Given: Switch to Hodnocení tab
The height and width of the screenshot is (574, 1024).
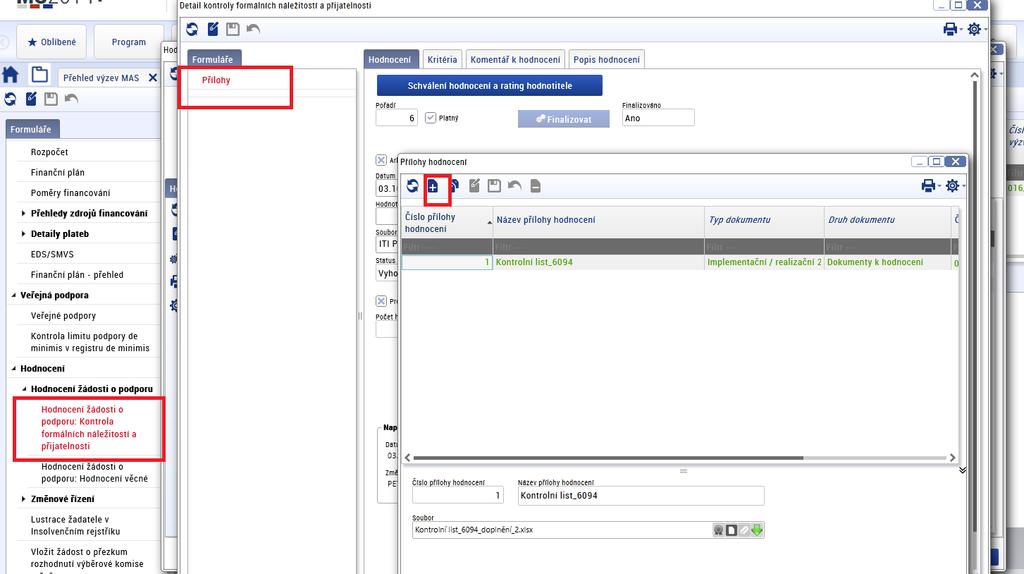Looking at the screenshot, I should click(x=389, y=59).
